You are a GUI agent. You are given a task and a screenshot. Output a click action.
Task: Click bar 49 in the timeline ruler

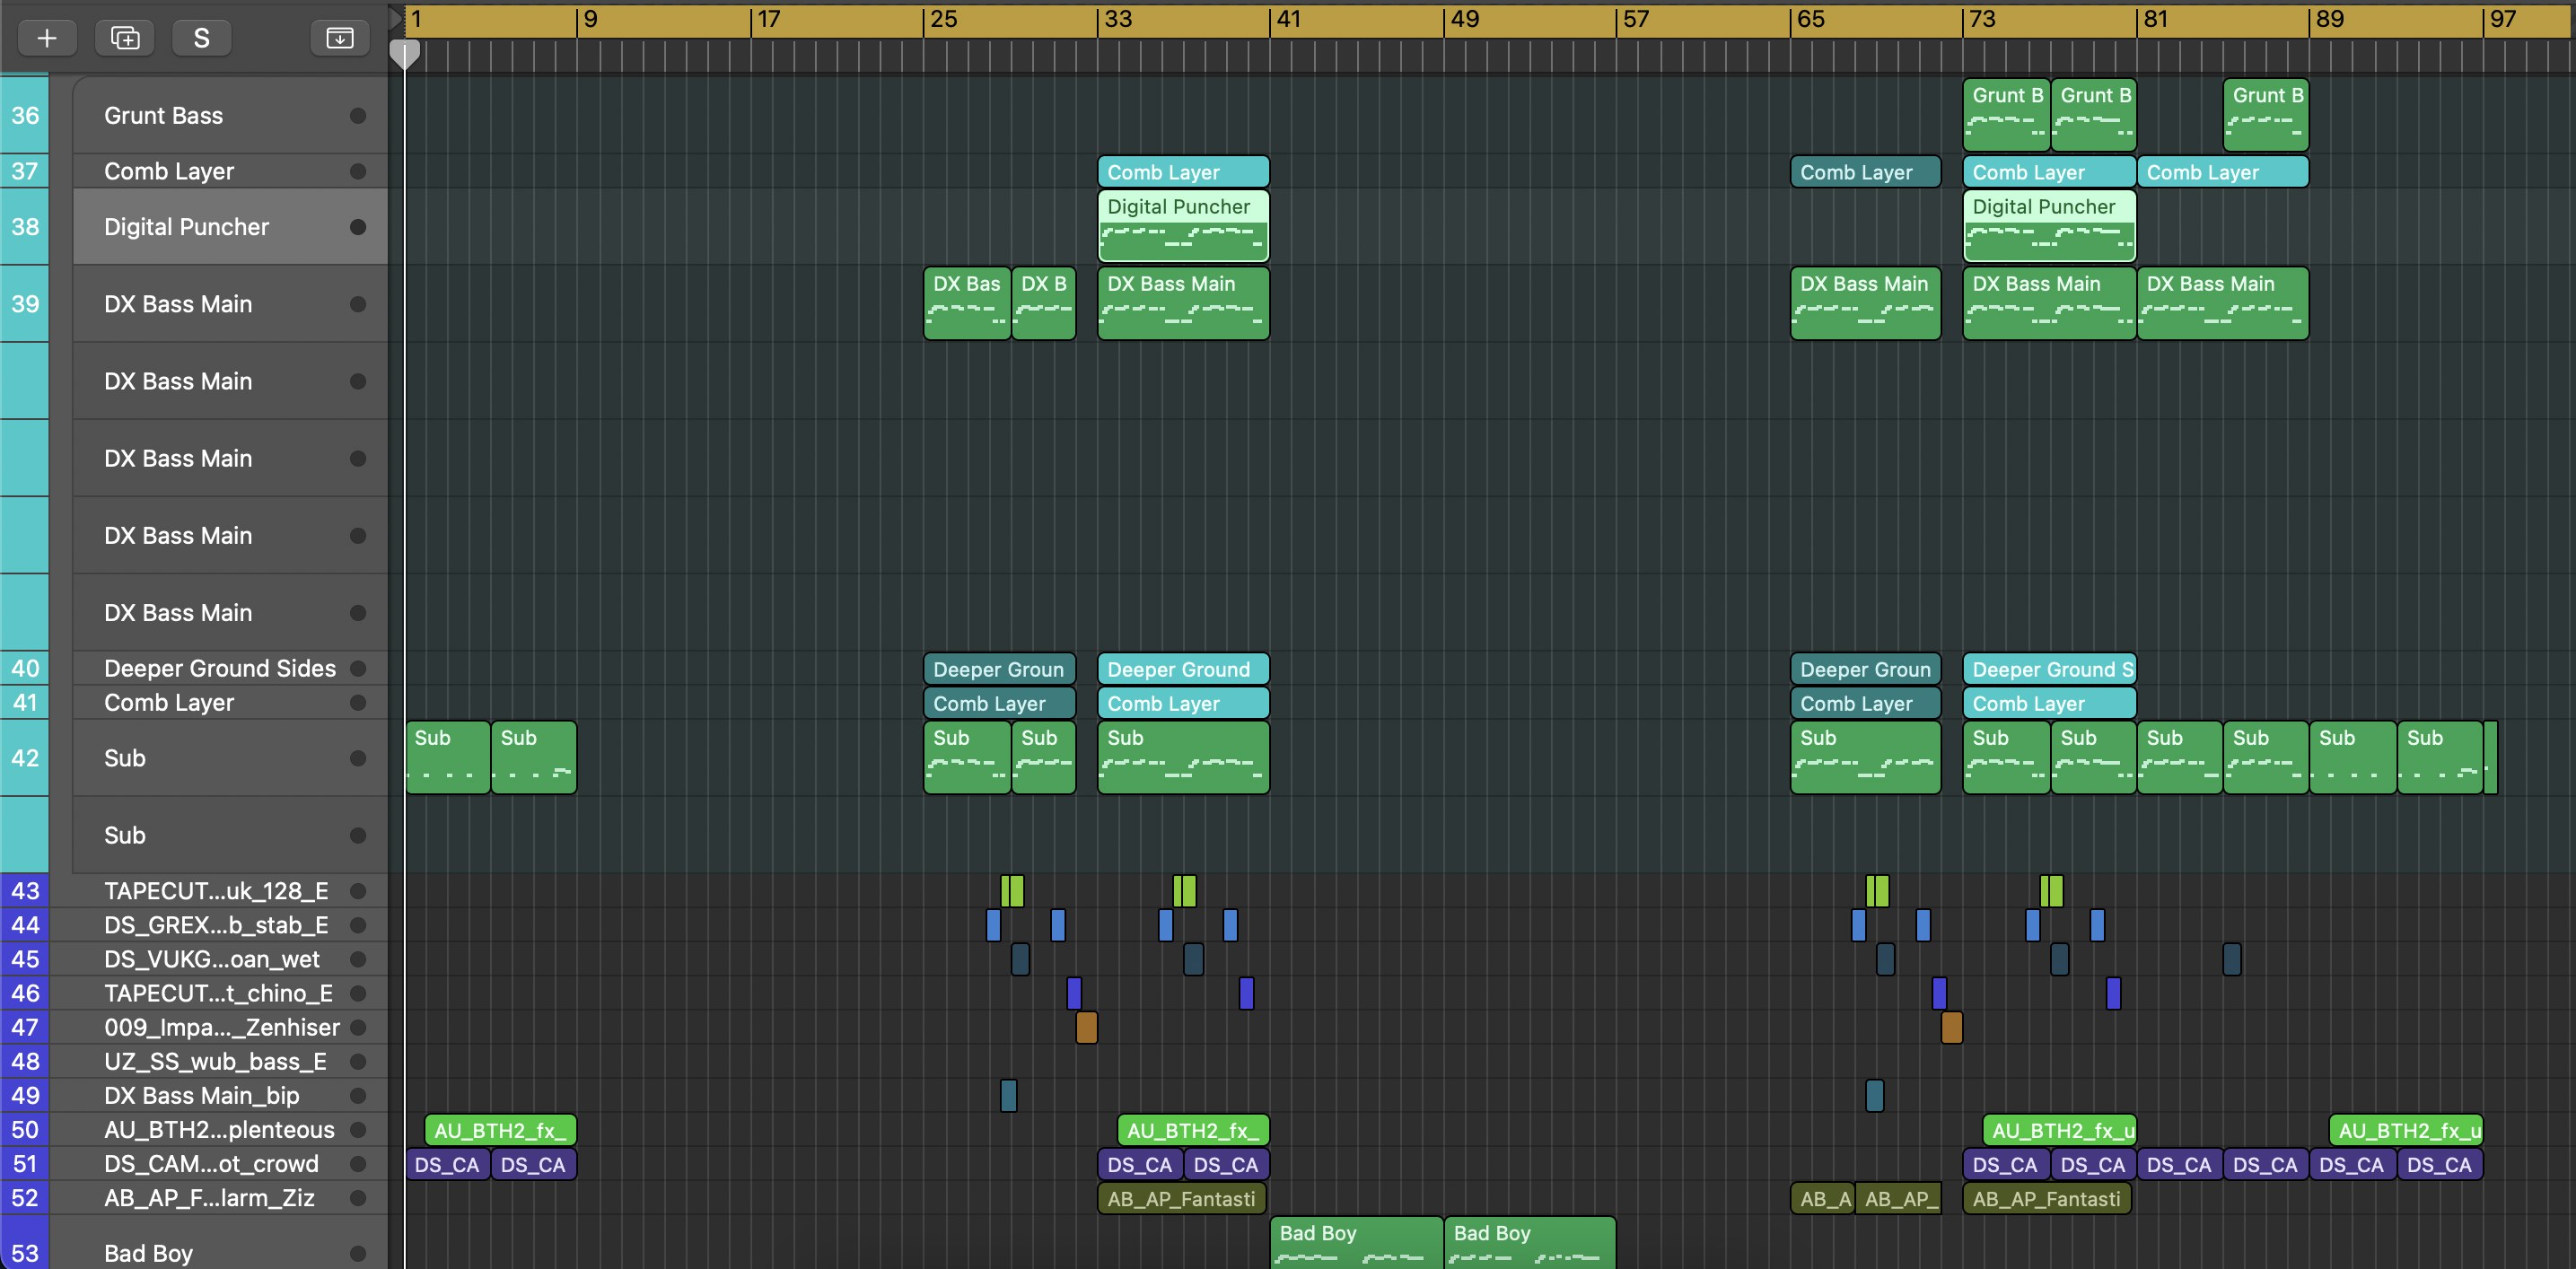pyautogui.click(x=1463, y=19)
